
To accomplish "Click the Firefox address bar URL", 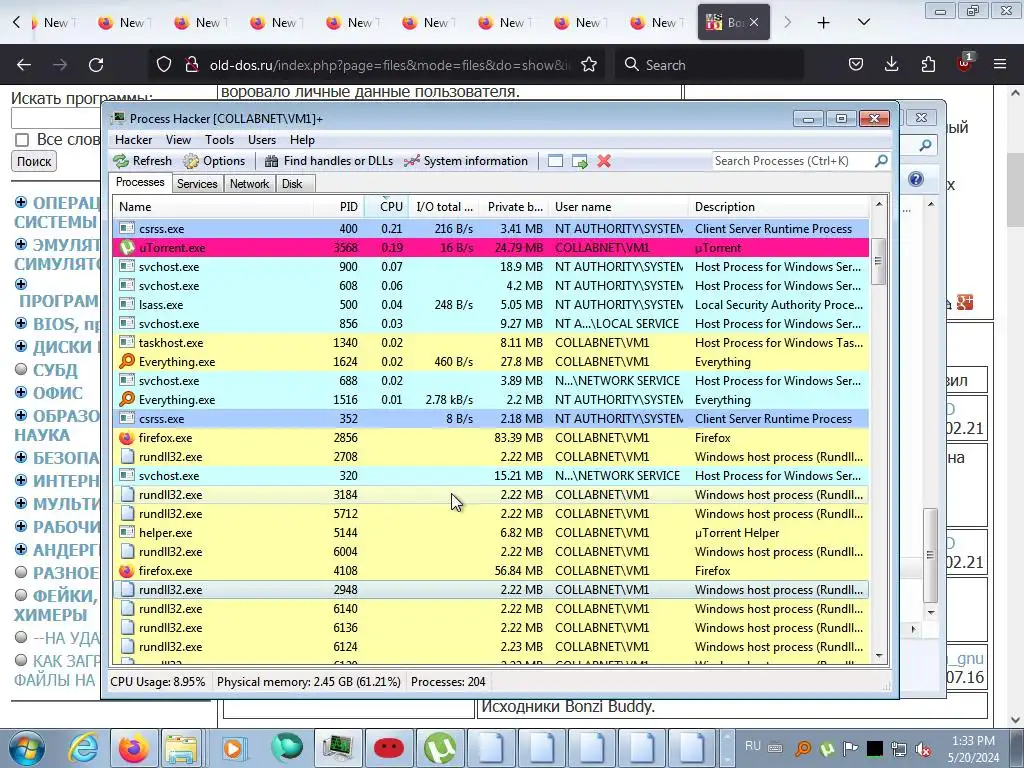I will click(389, 65).
